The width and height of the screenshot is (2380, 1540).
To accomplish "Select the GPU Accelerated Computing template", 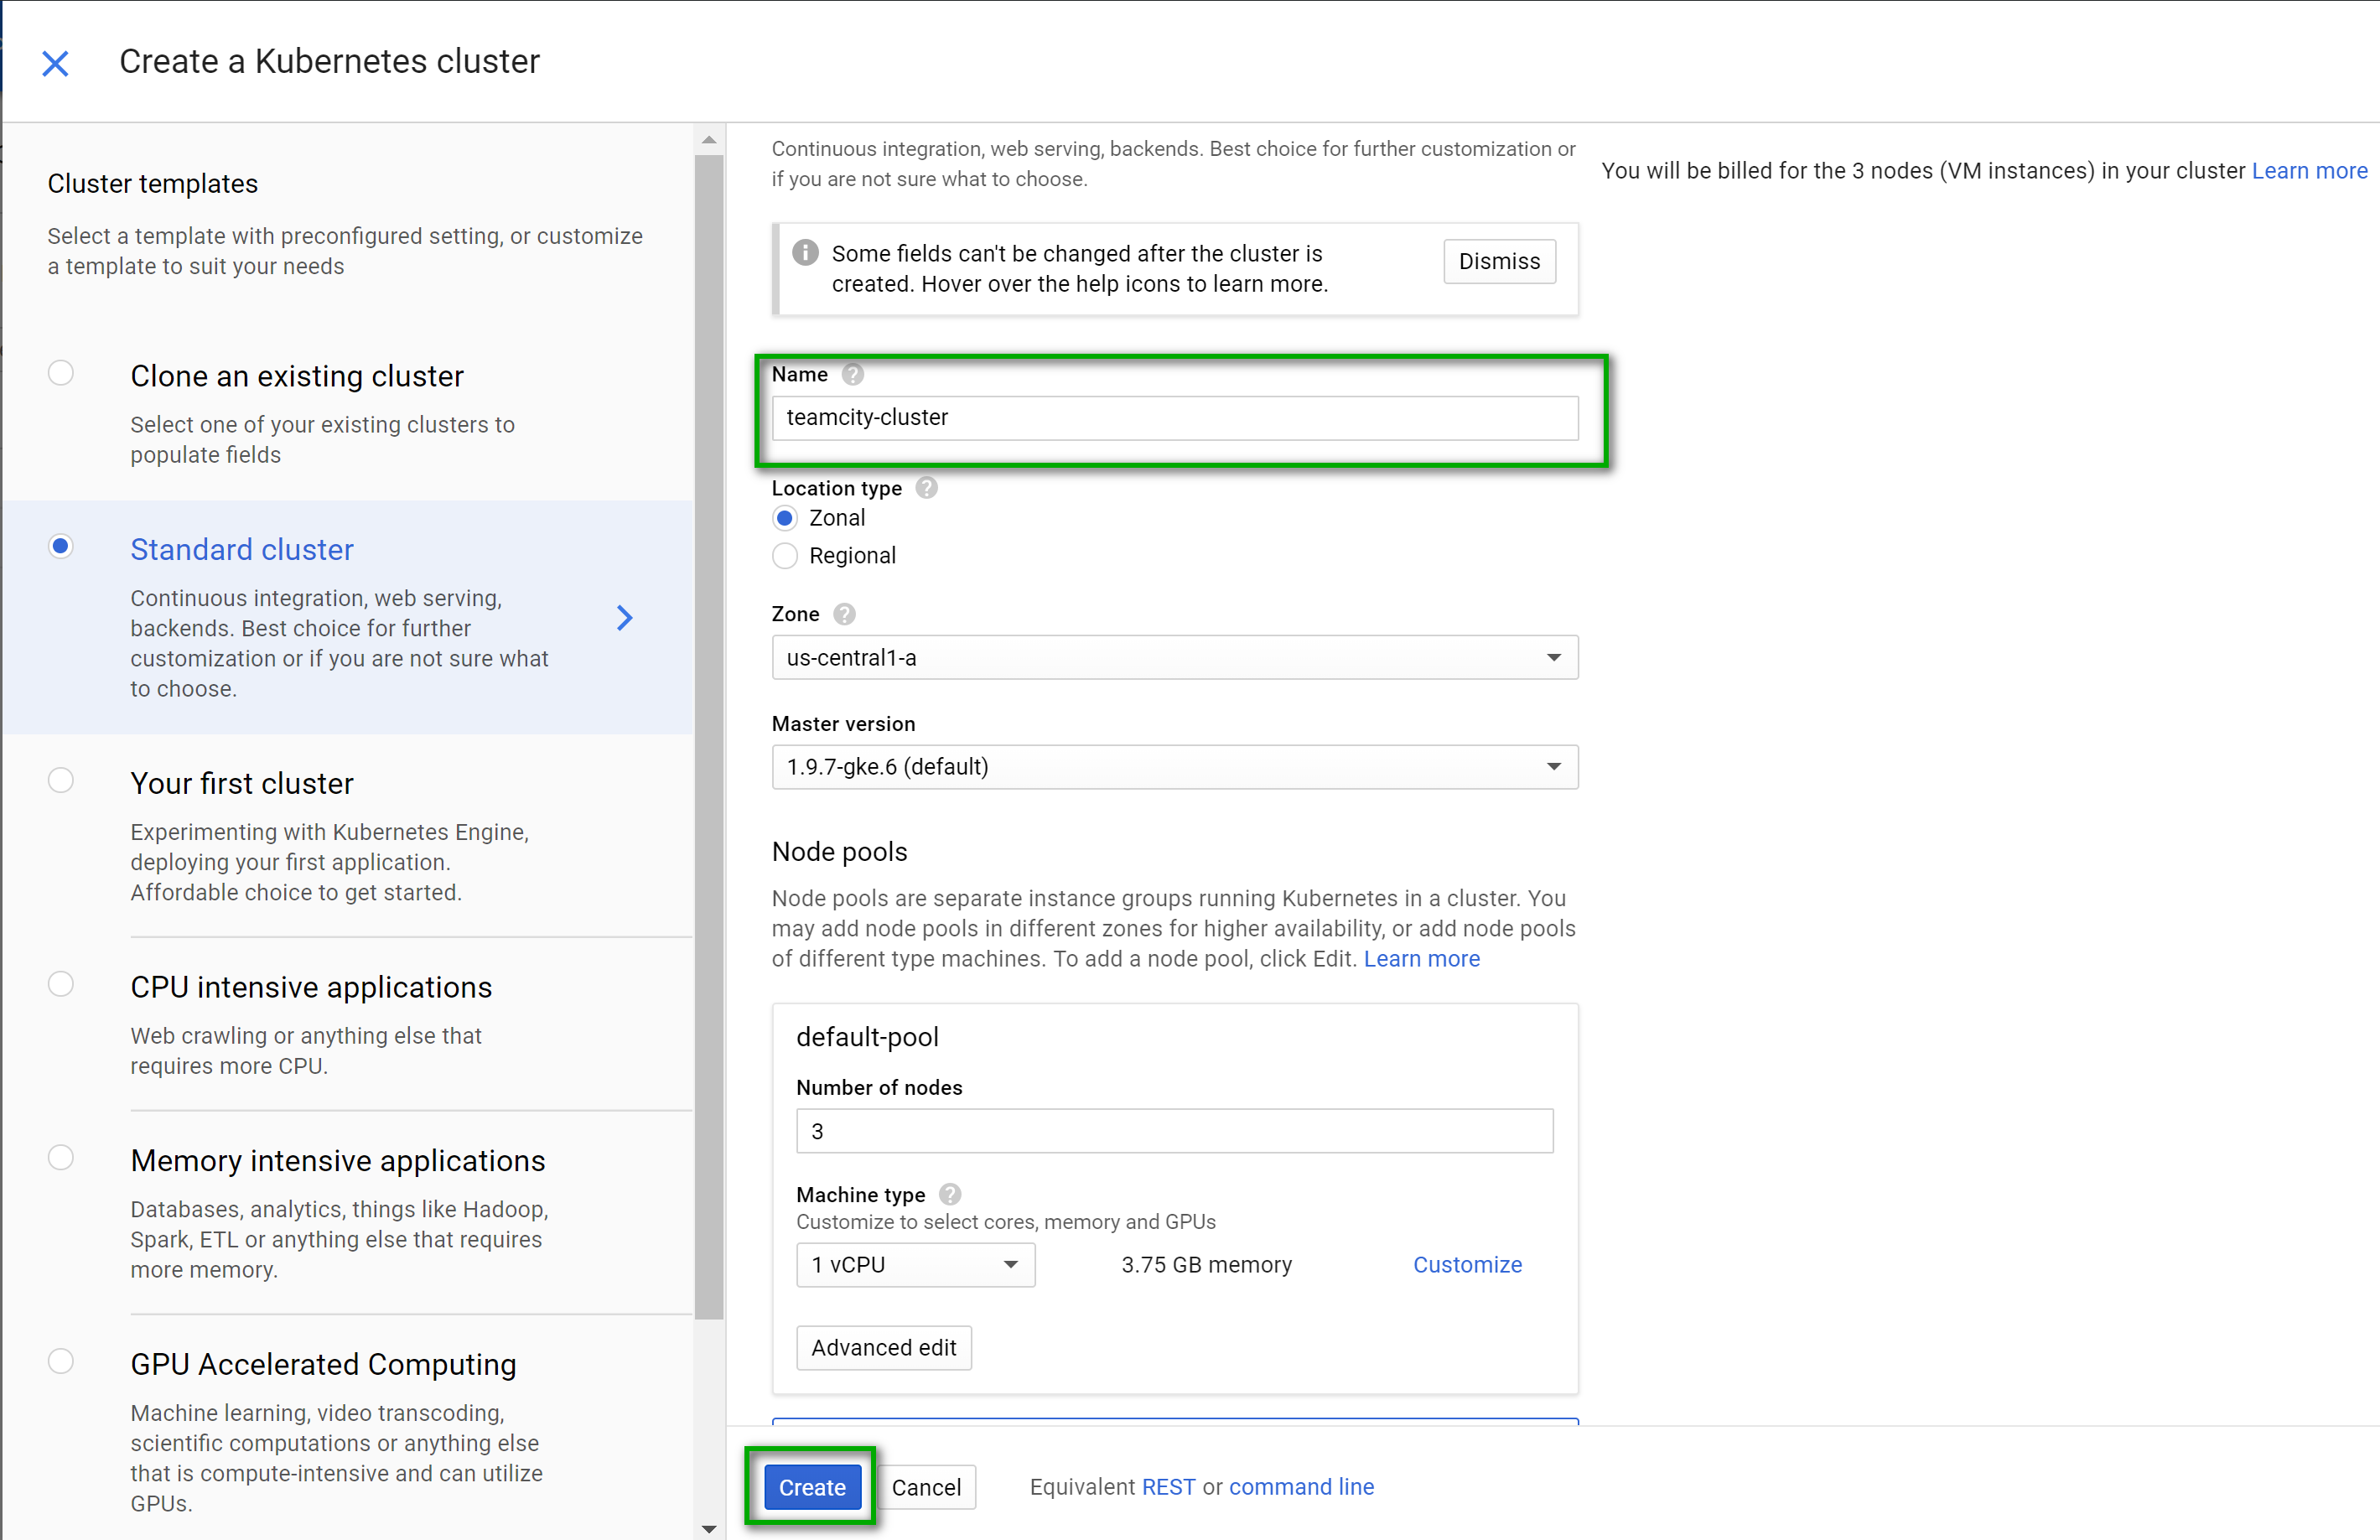I will coord(61,1361).
